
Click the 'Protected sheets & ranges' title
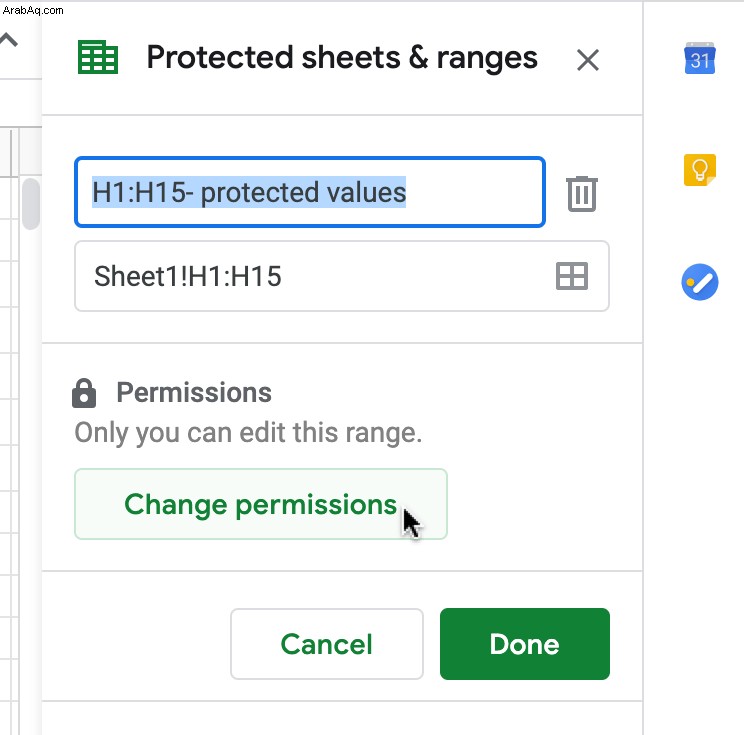coord(342,58)
